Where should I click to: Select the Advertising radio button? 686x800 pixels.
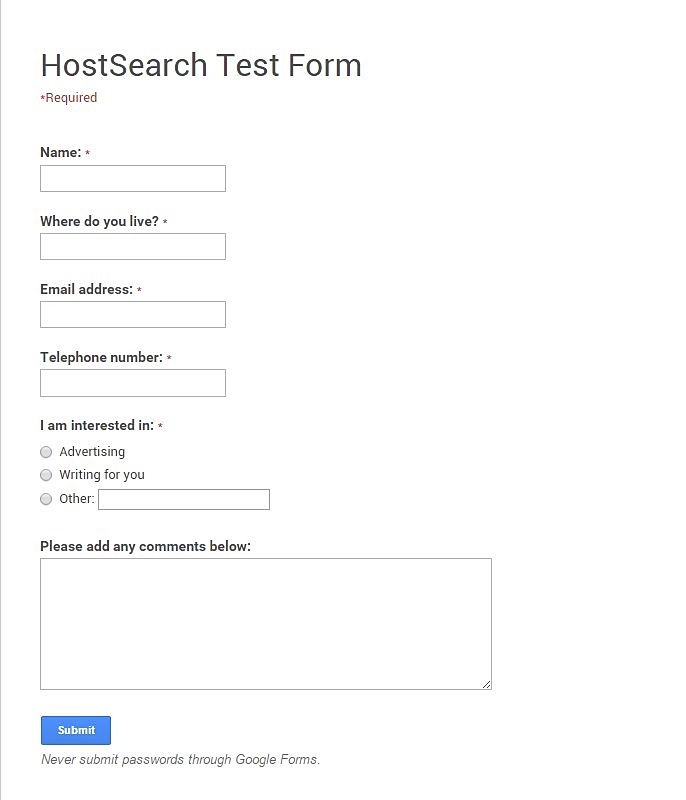46,452
